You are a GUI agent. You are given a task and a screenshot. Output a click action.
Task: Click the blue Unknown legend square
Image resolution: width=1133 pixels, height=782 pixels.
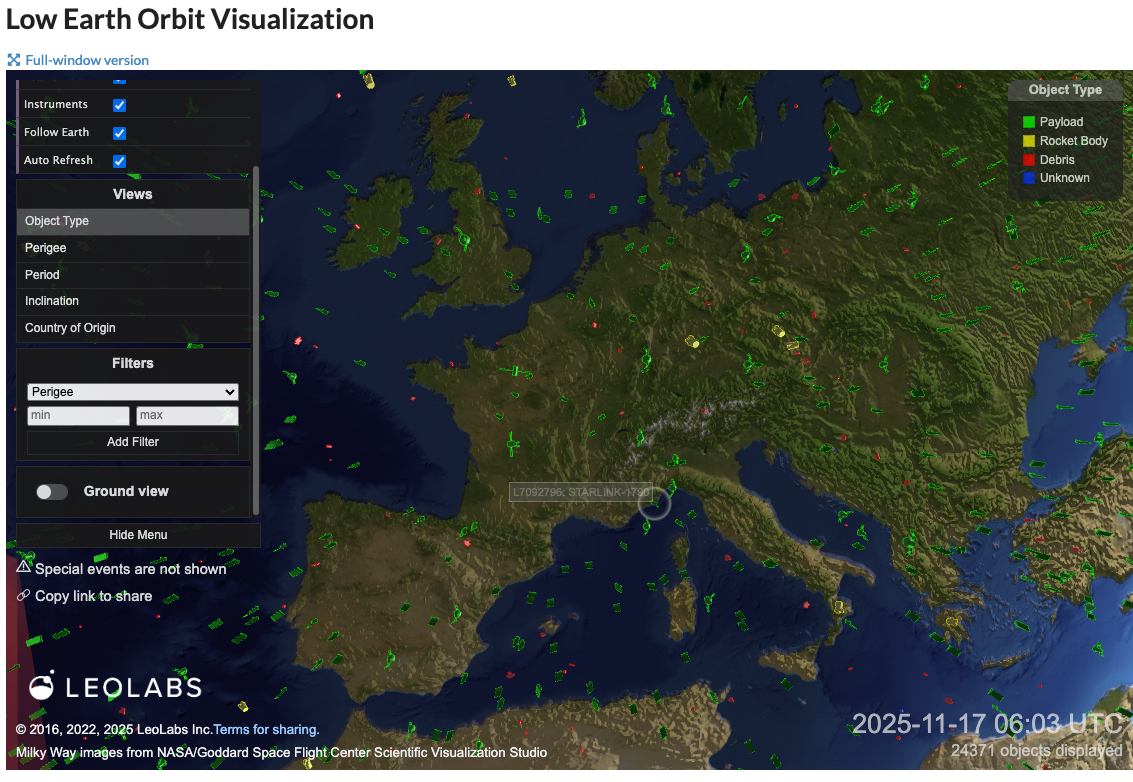(1029, 178)
